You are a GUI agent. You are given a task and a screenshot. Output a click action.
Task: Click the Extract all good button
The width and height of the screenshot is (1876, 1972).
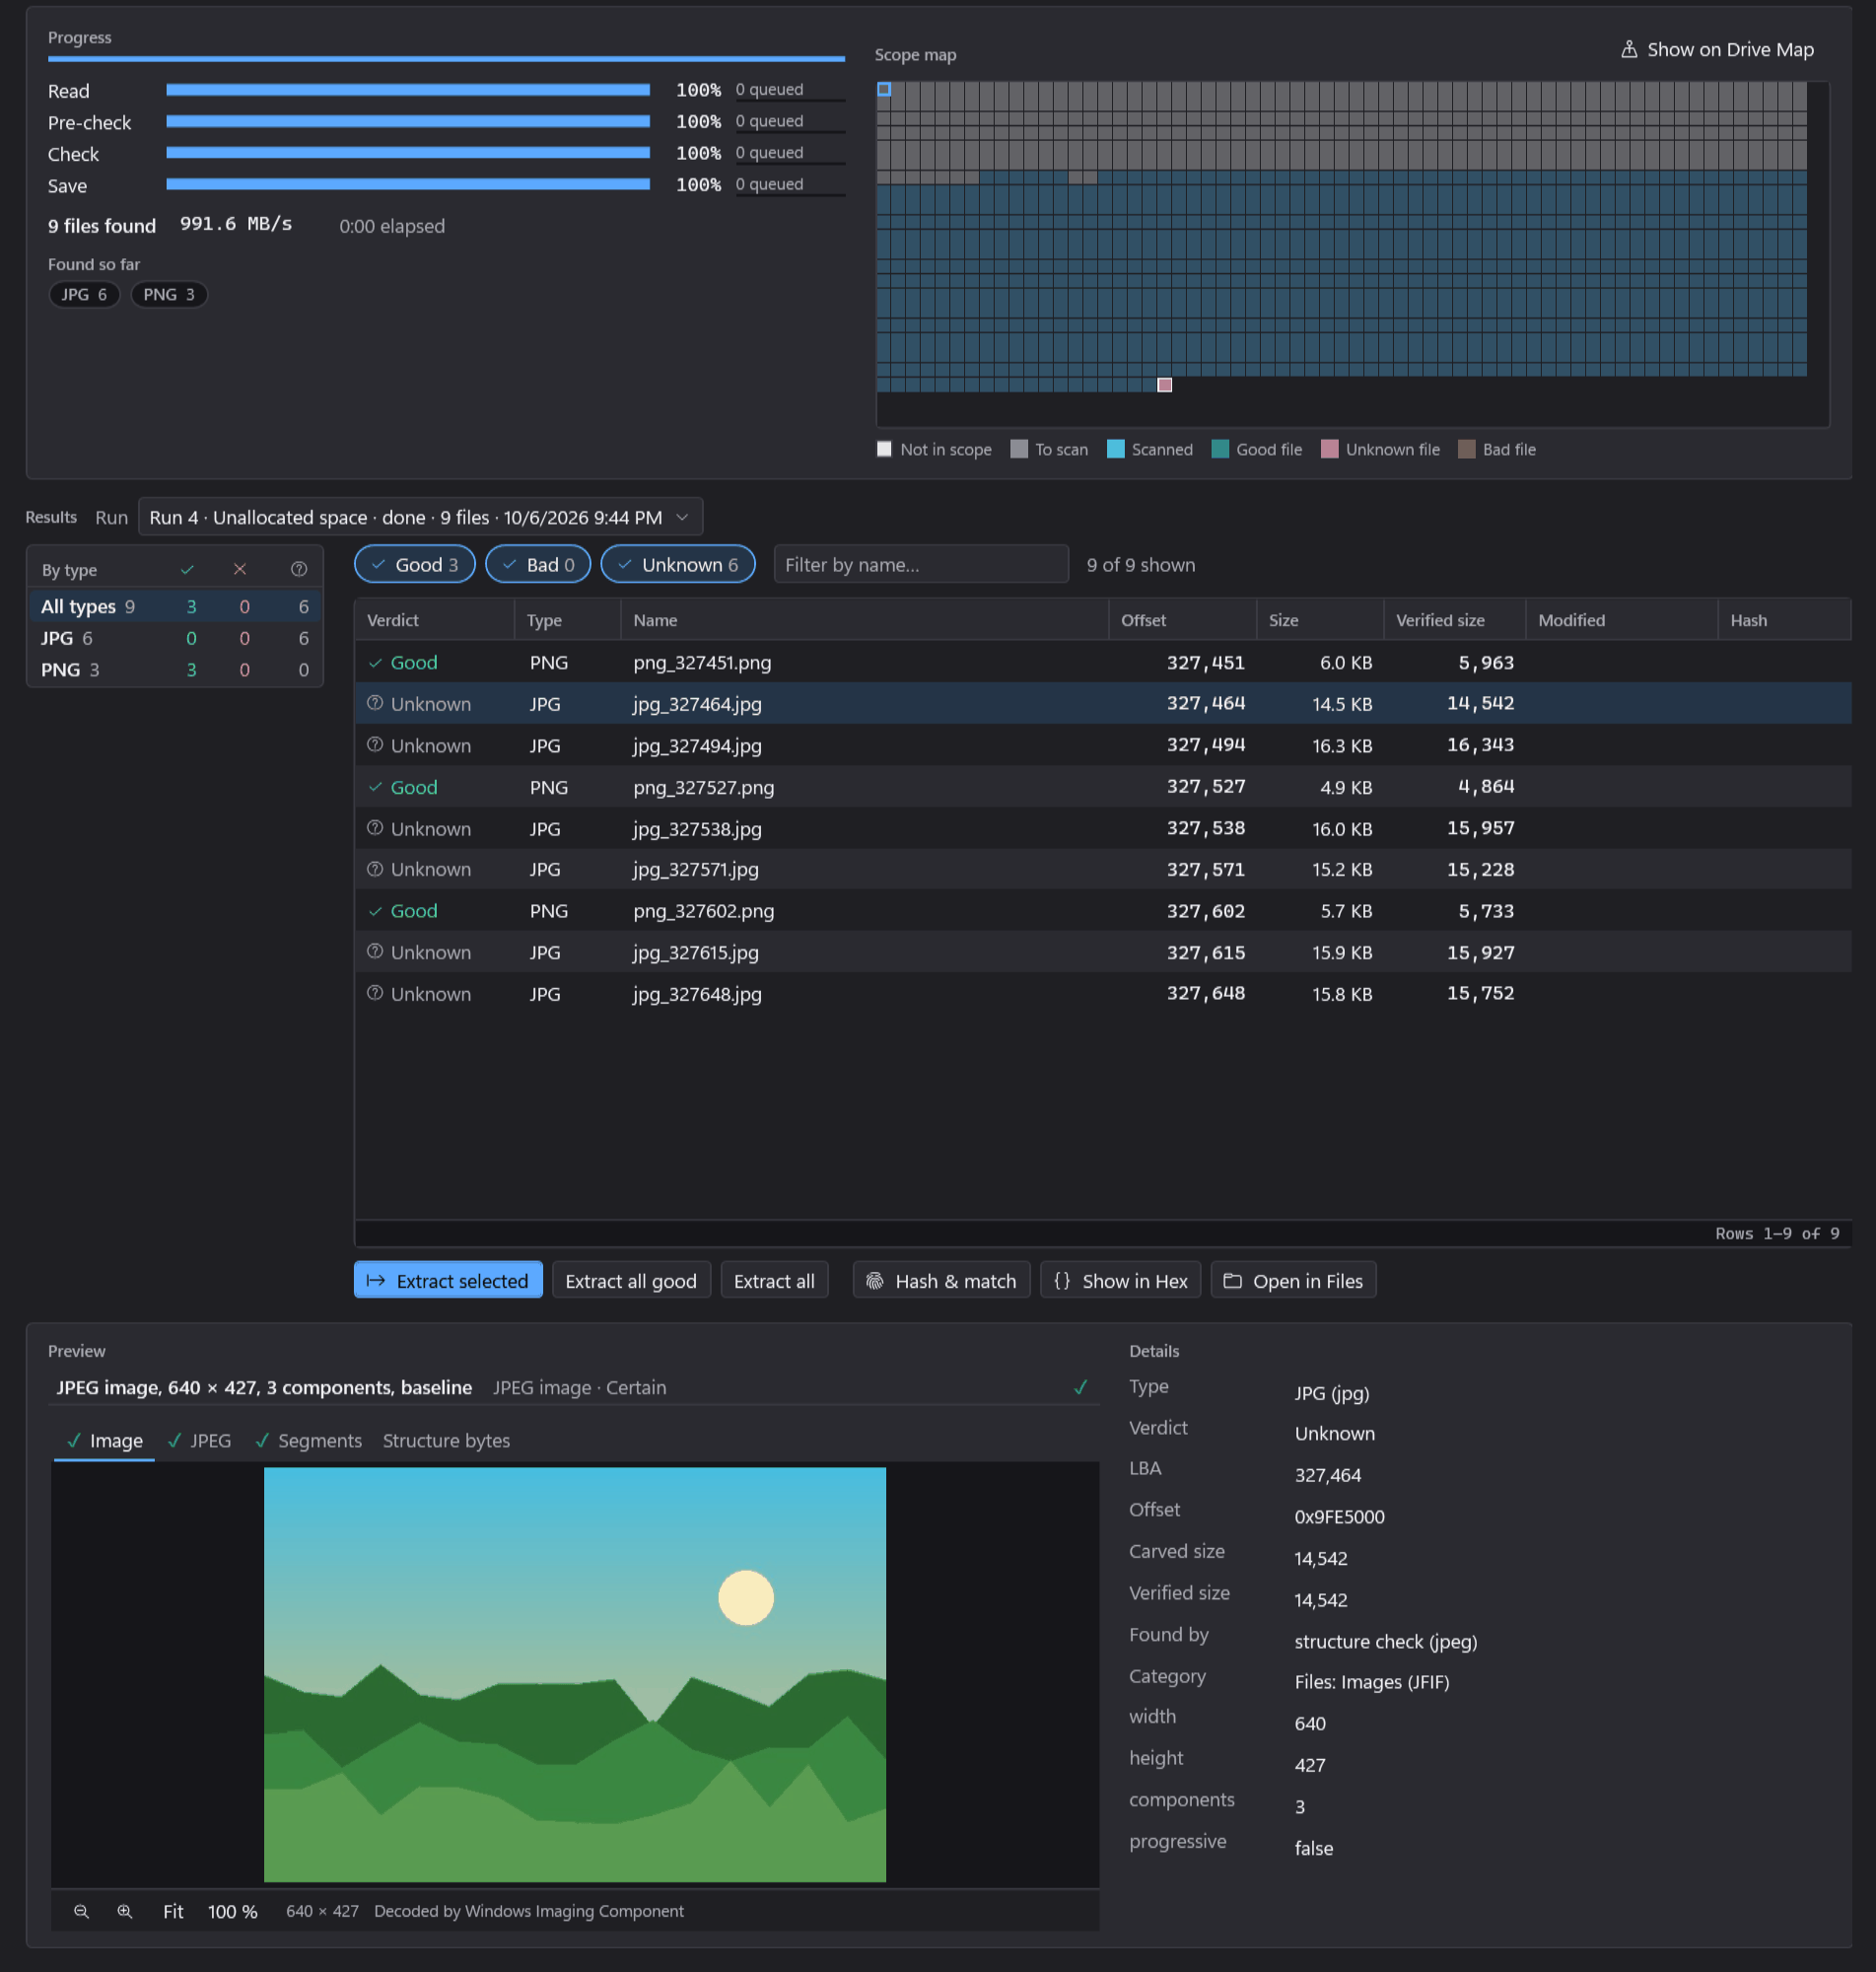pyautogui.click(x=631, y=1281)
